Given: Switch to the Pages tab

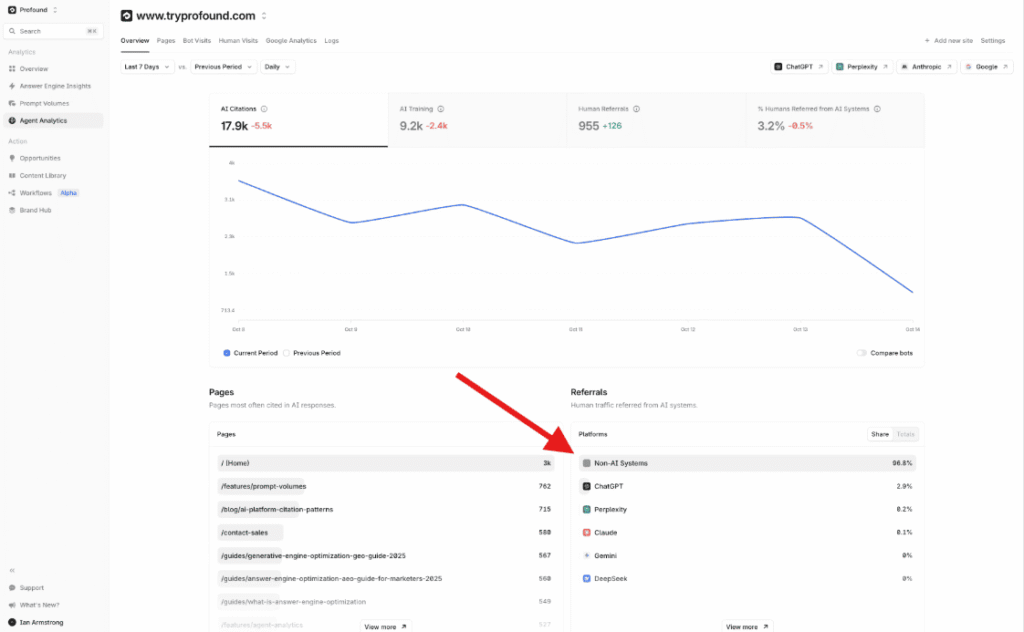Looking at the screenshot, I should coord(166,40).
